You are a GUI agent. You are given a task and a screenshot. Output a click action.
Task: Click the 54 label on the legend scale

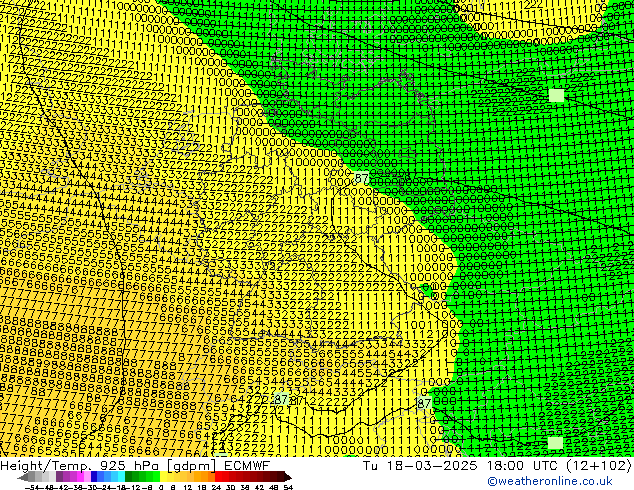(x=288, y=488)
